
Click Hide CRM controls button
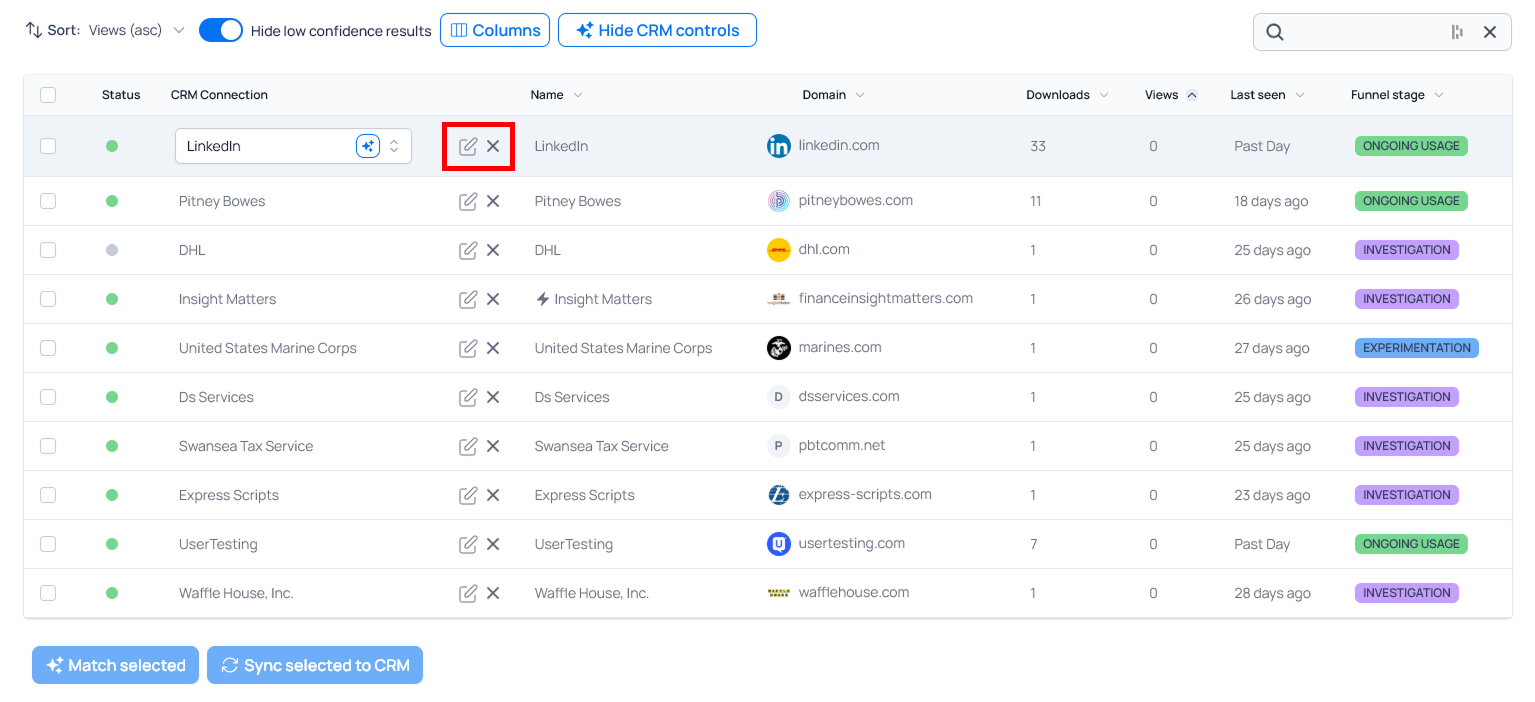[x=657, y=30]
